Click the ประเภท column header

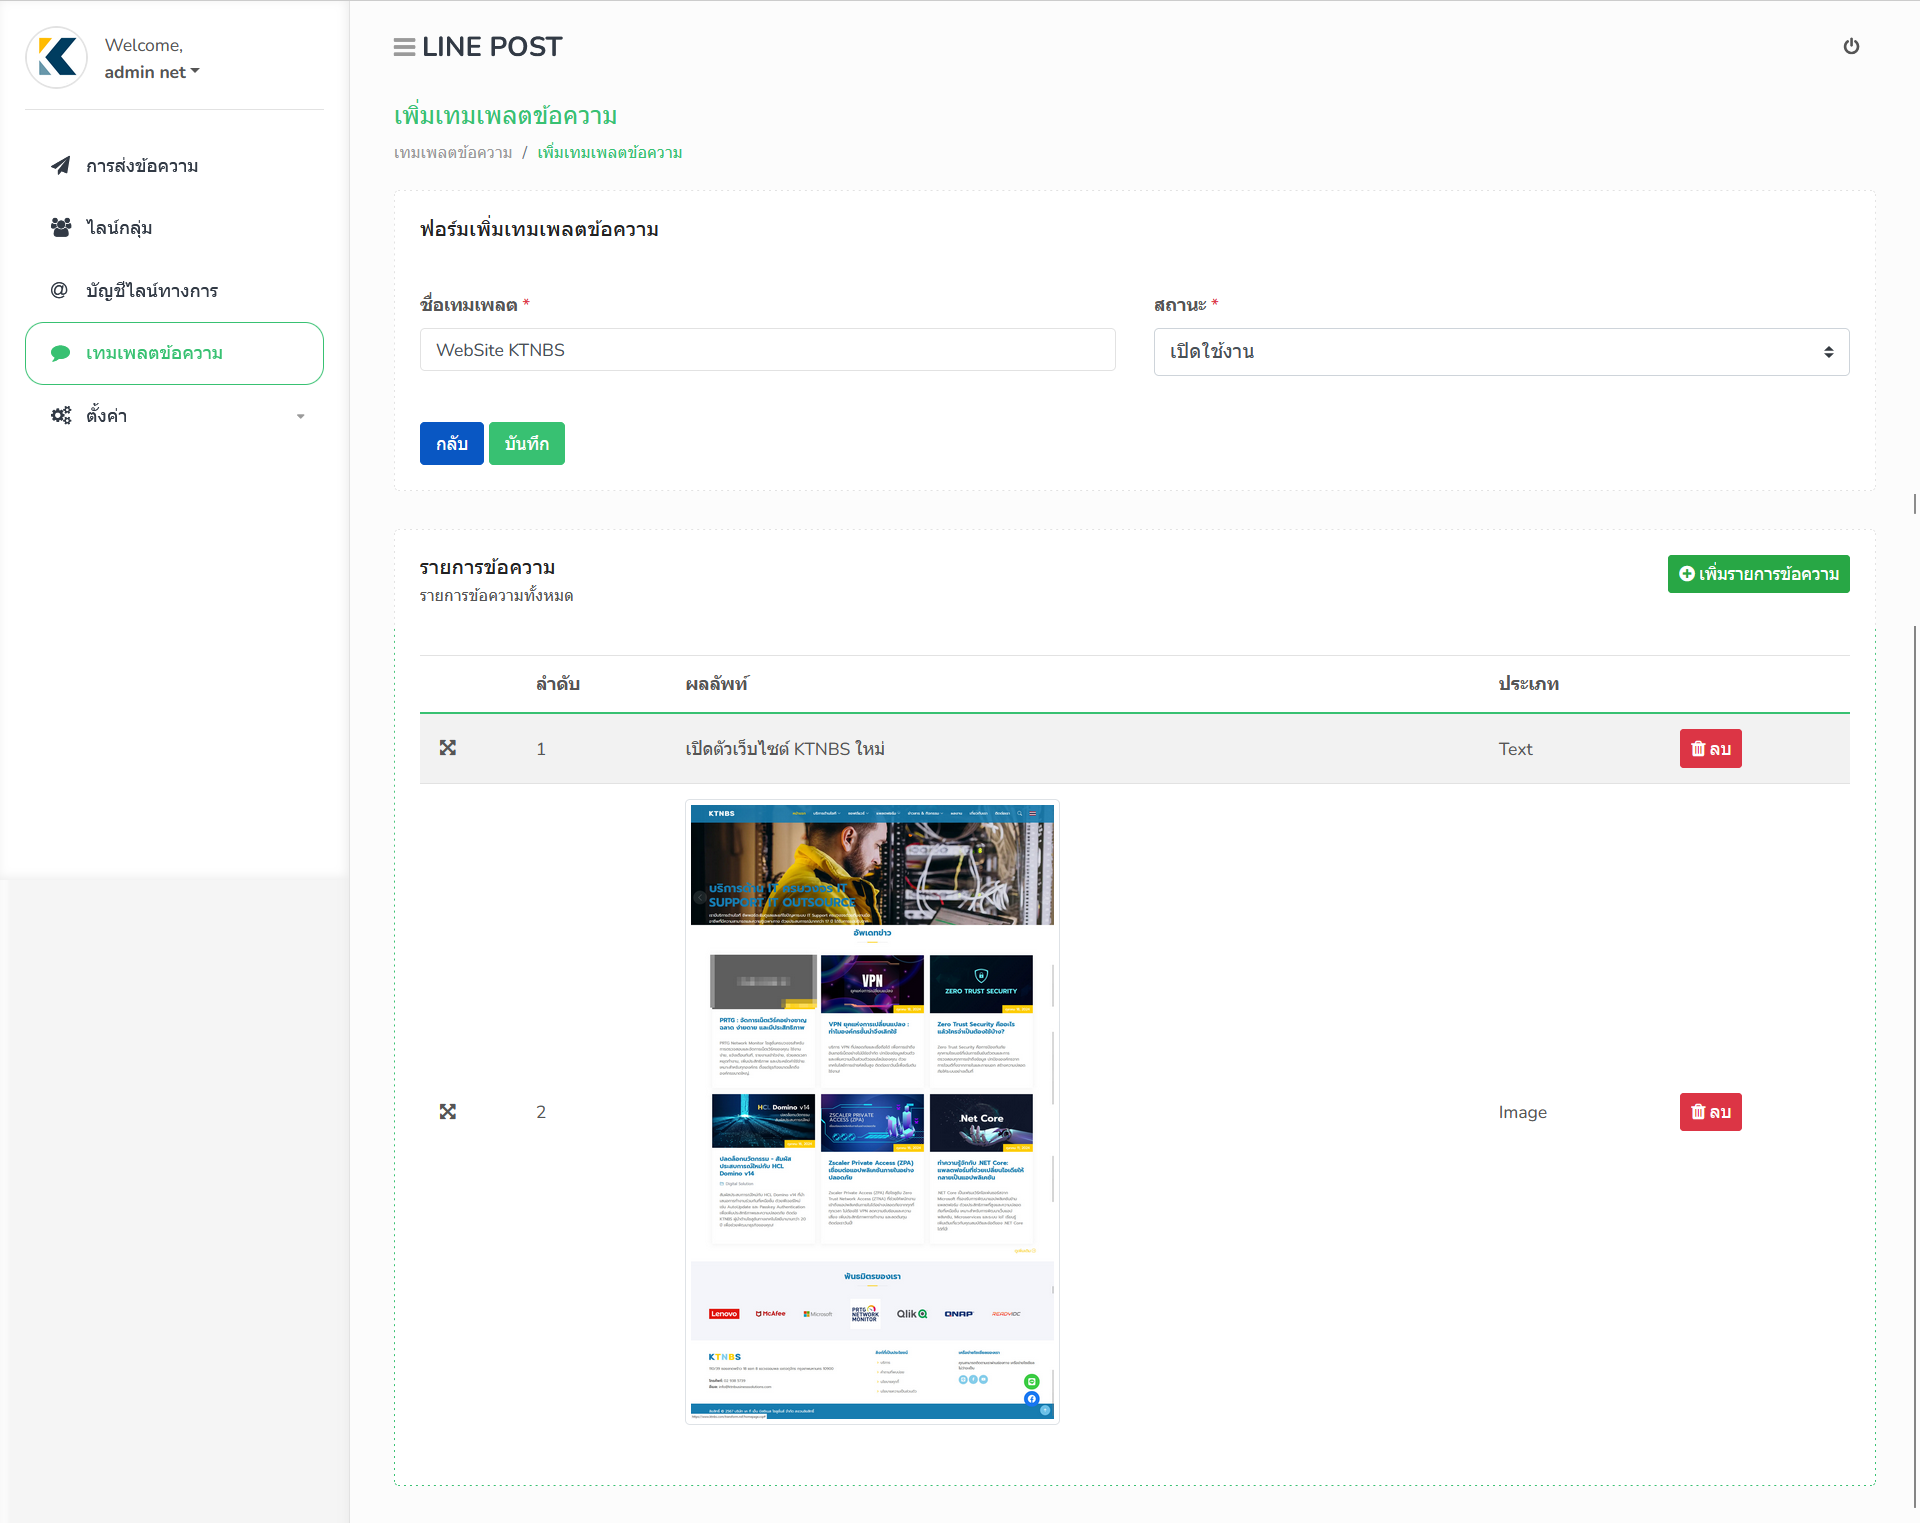pyautogui.click(x=1529, y=684)
